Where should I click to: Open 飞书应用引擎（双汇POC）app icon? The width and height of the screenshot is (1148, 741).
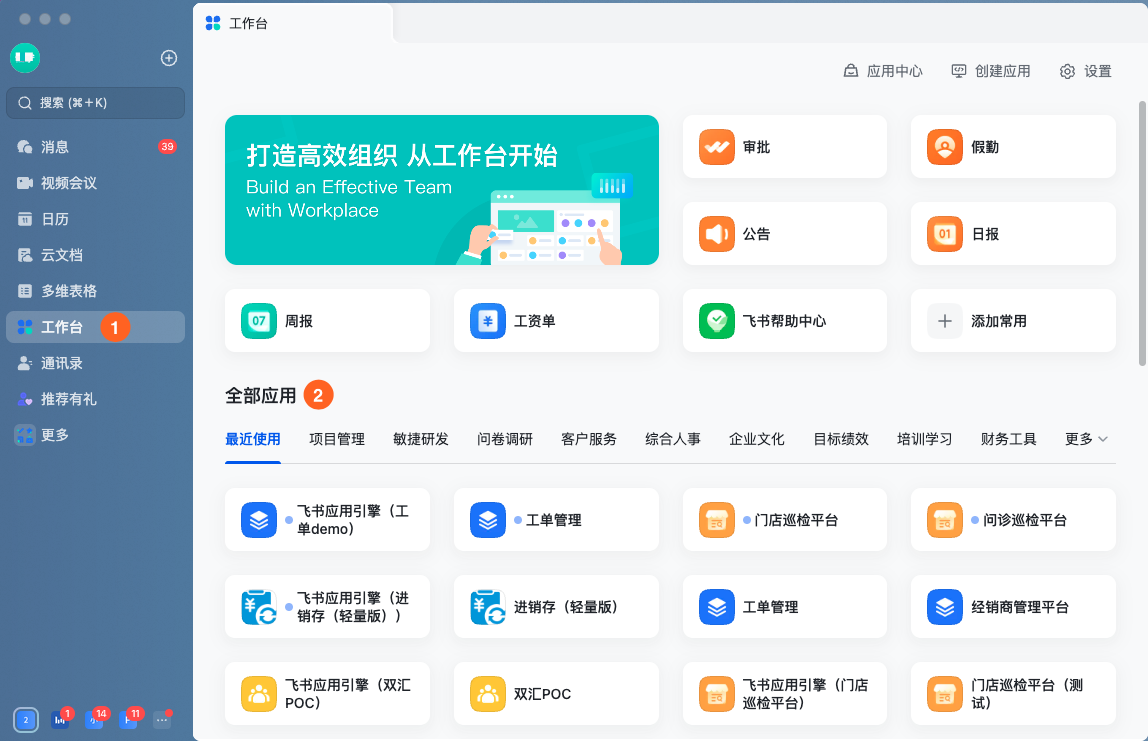click(258, 694)
